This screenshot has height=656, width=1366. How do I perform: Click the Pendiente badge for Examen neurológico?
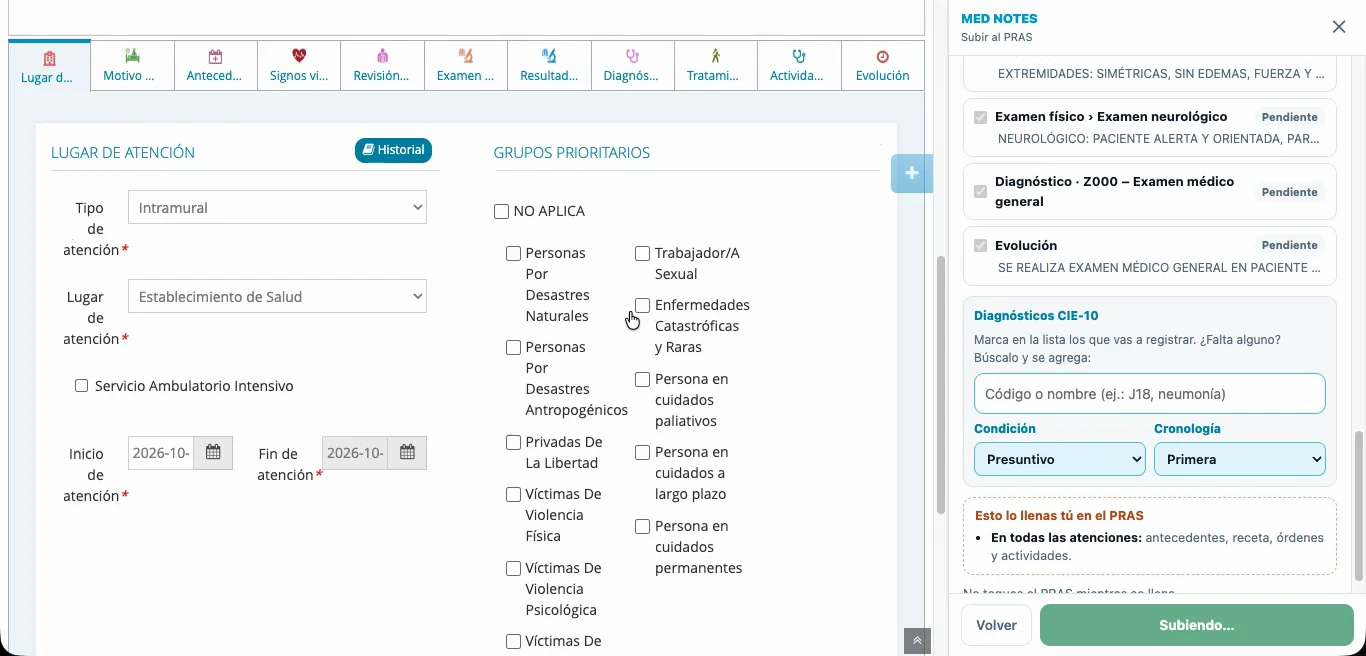(x=1289, y=117)
